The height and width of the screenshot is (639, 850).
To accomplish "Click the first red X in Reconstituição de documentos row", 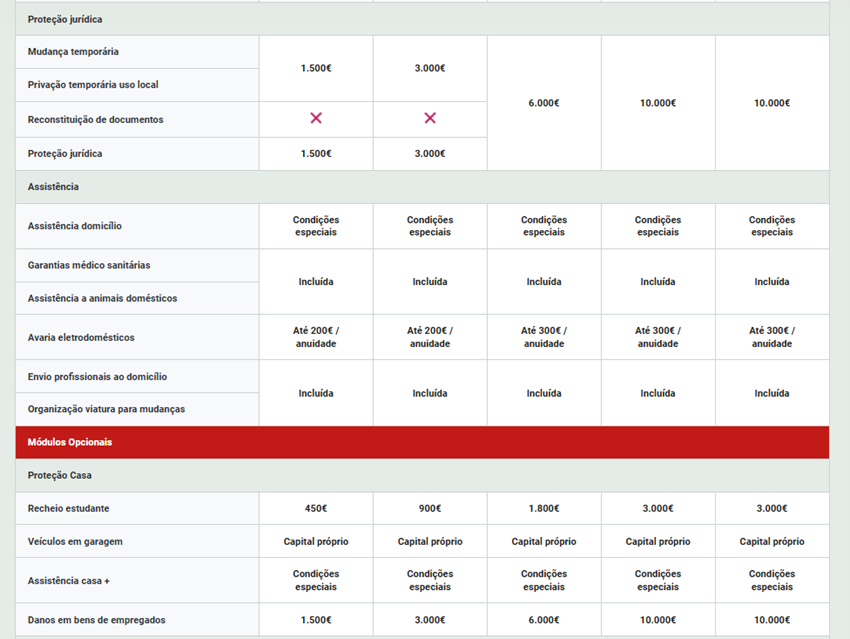I will (316, 118).
